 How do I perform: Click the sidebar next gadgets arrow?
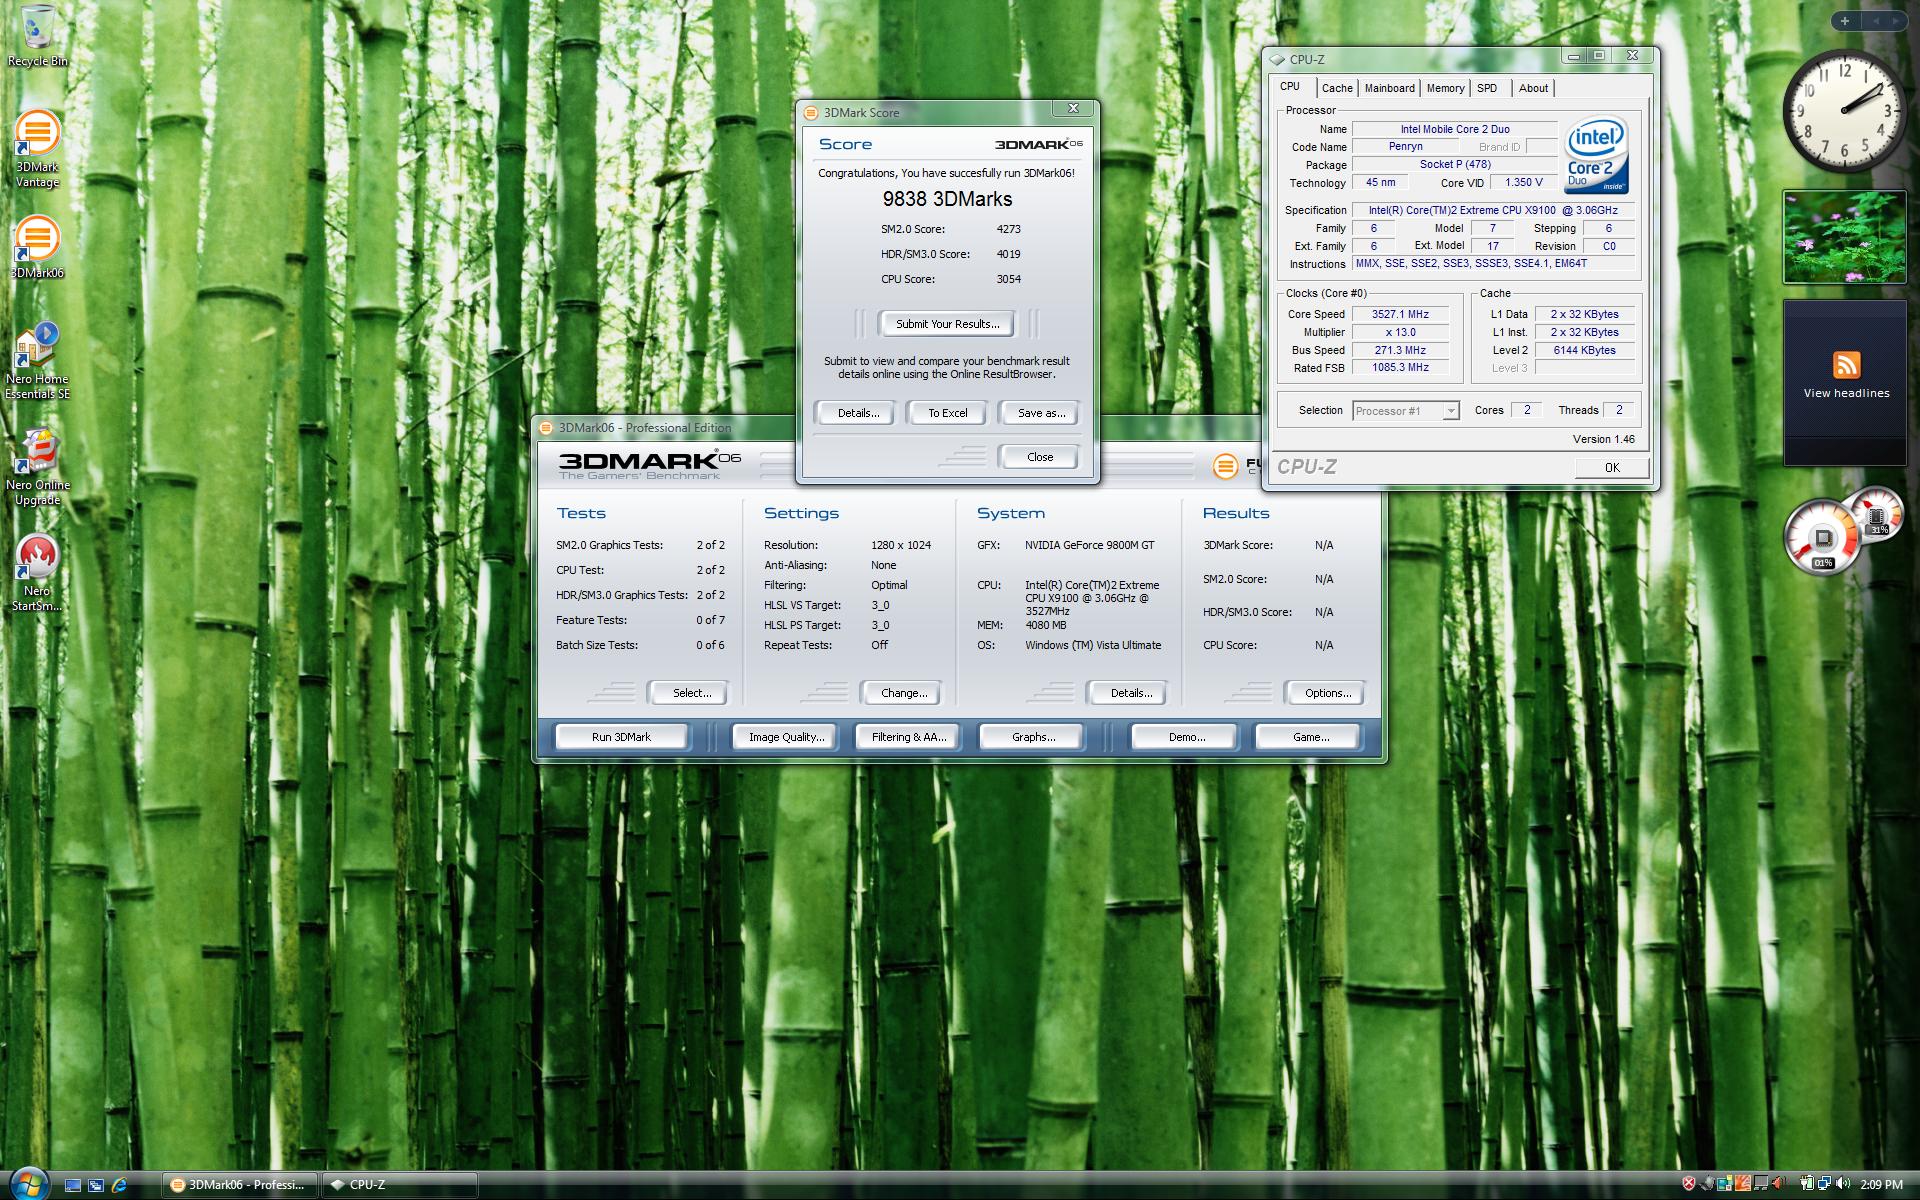coord(1897,21)
